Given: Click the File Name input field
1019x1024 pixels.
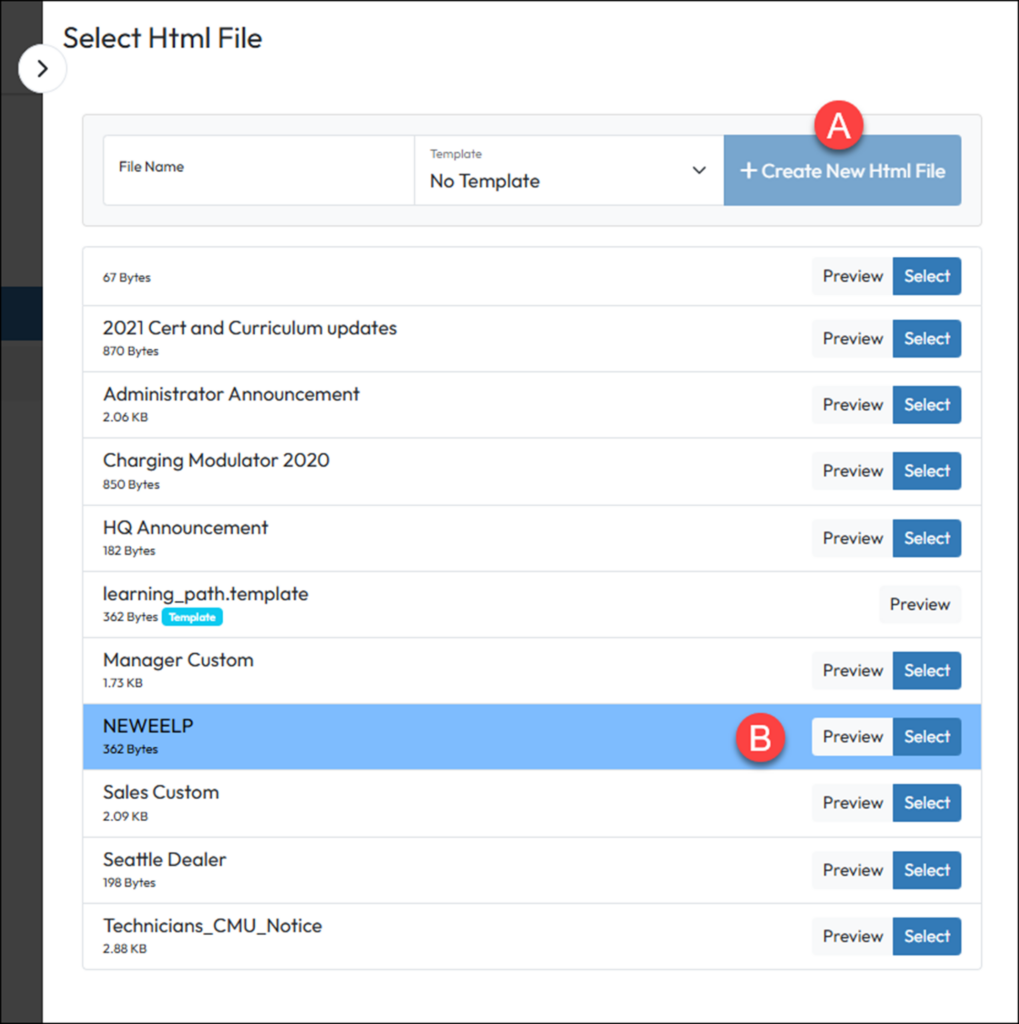Looking at the screenshot, I should point(258,170).
